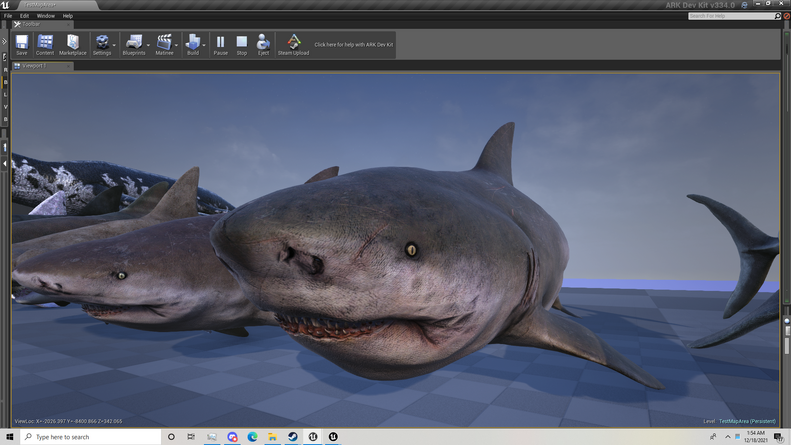Screen dimensions: 791x445
Task: Click the magnifier icon in help search
Action: [x=777, y=16]
